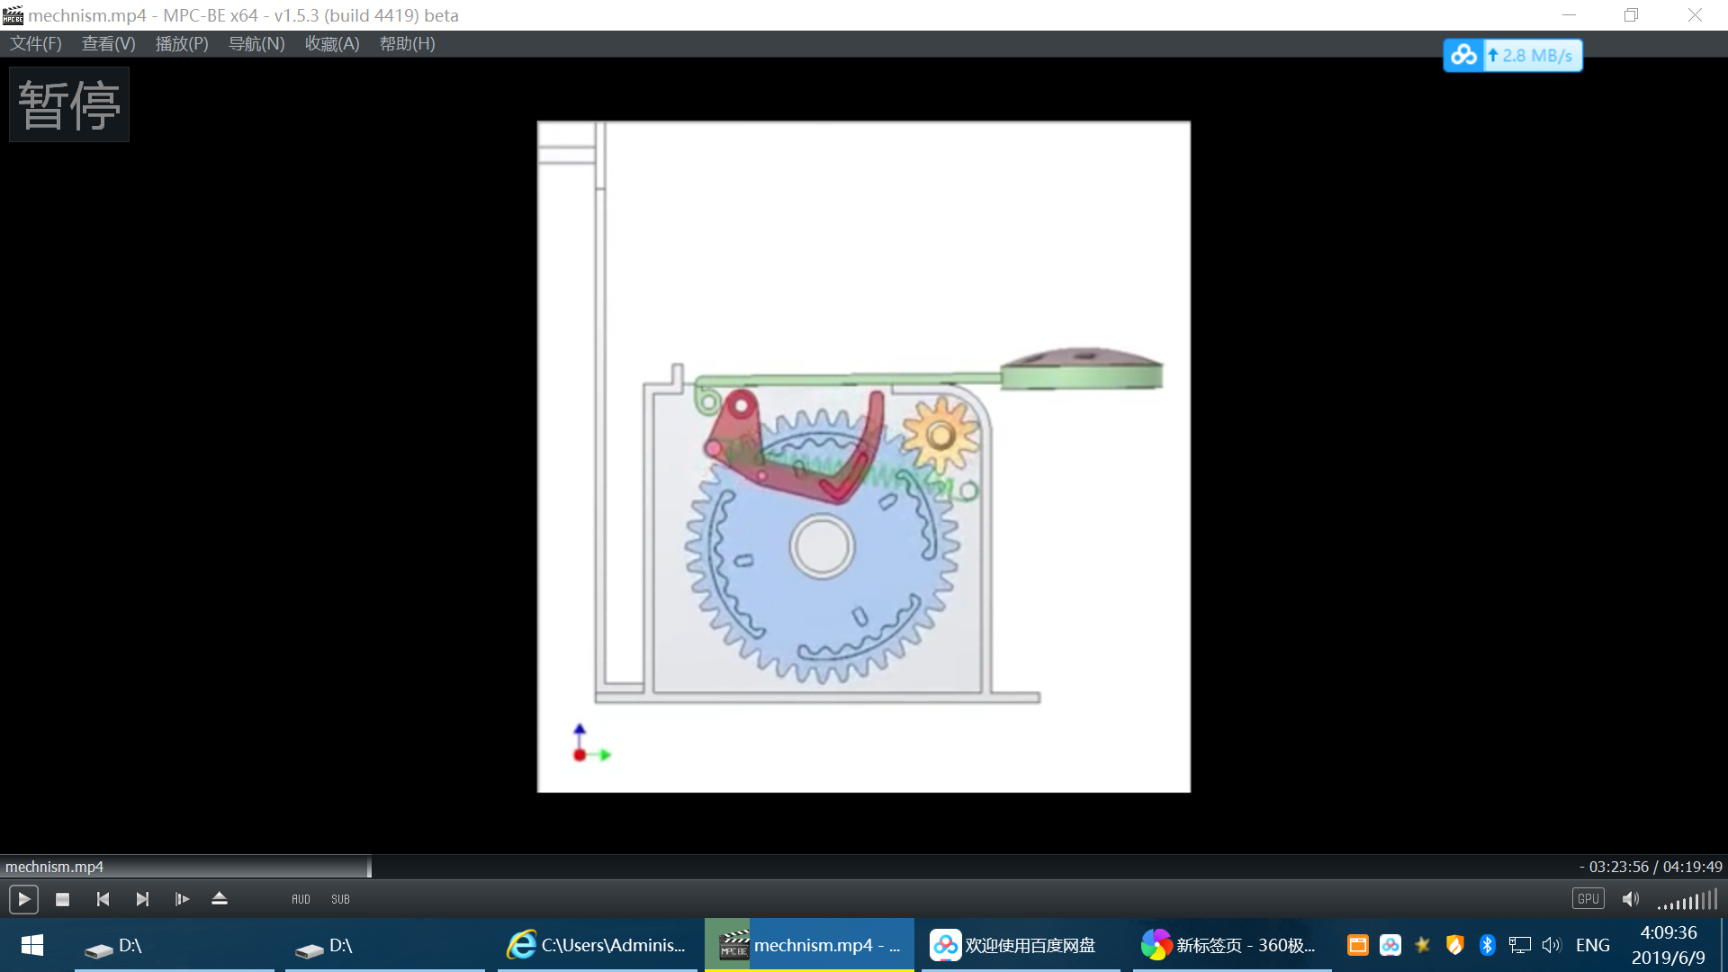Open the Bluetooth tray icon
The width and height of the screenshot is (1728, 972).
coord(1487,945)
